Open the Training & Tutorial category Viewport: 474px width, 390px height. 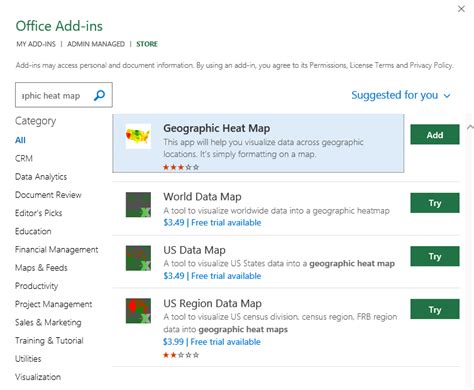[x=49, y=341]
